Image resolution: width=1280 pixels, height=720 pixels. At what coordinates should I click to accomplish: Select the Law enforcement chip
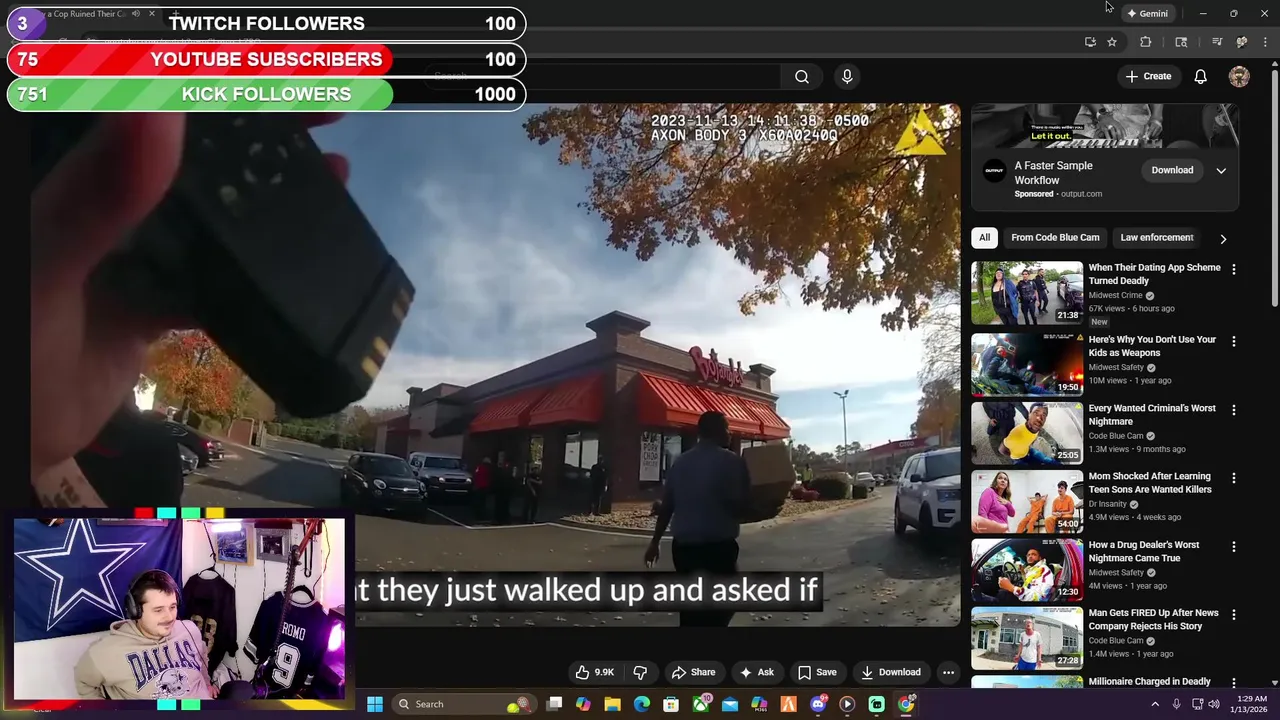(x=1156, y=238)
